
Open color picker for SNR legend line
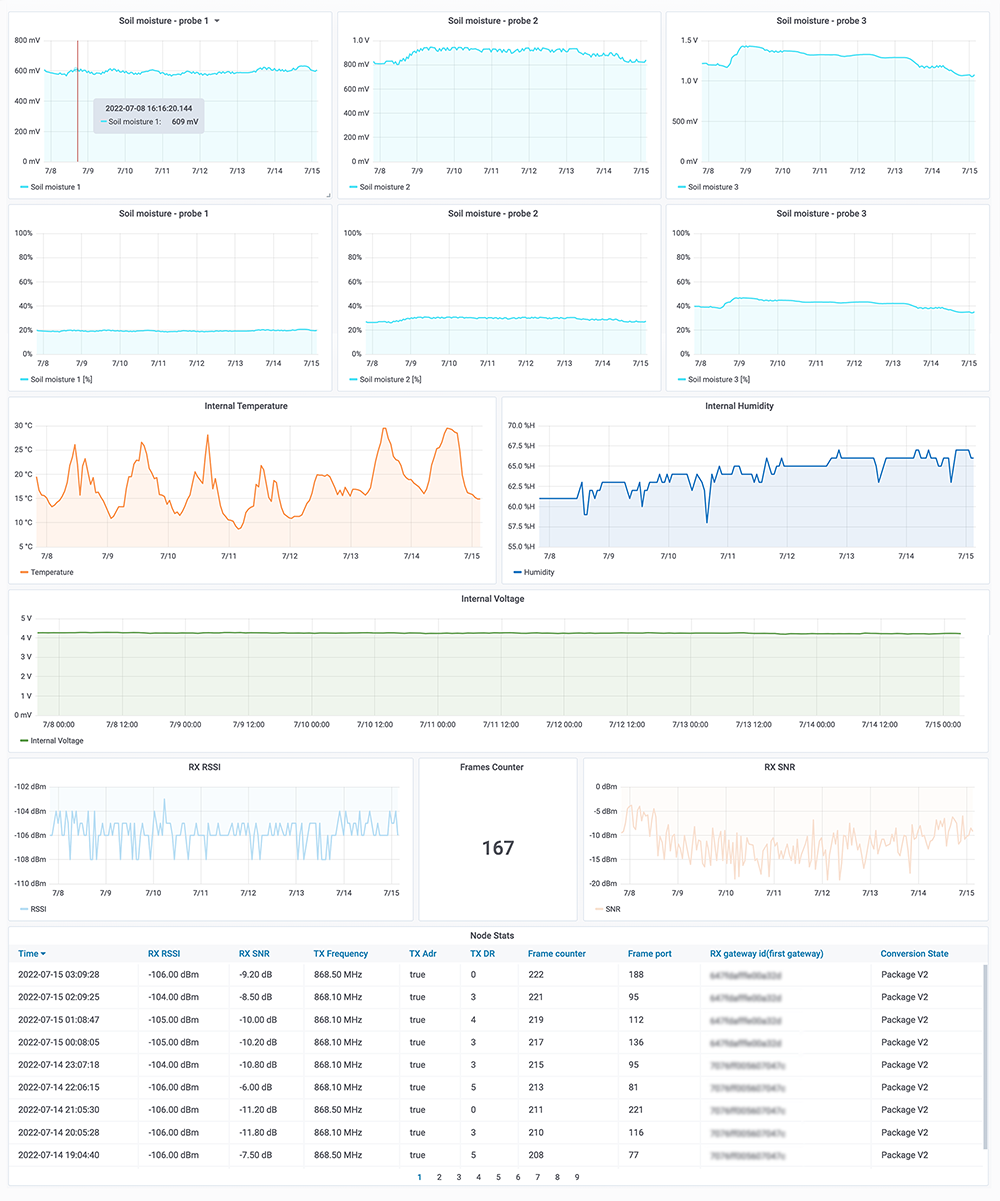600,909
